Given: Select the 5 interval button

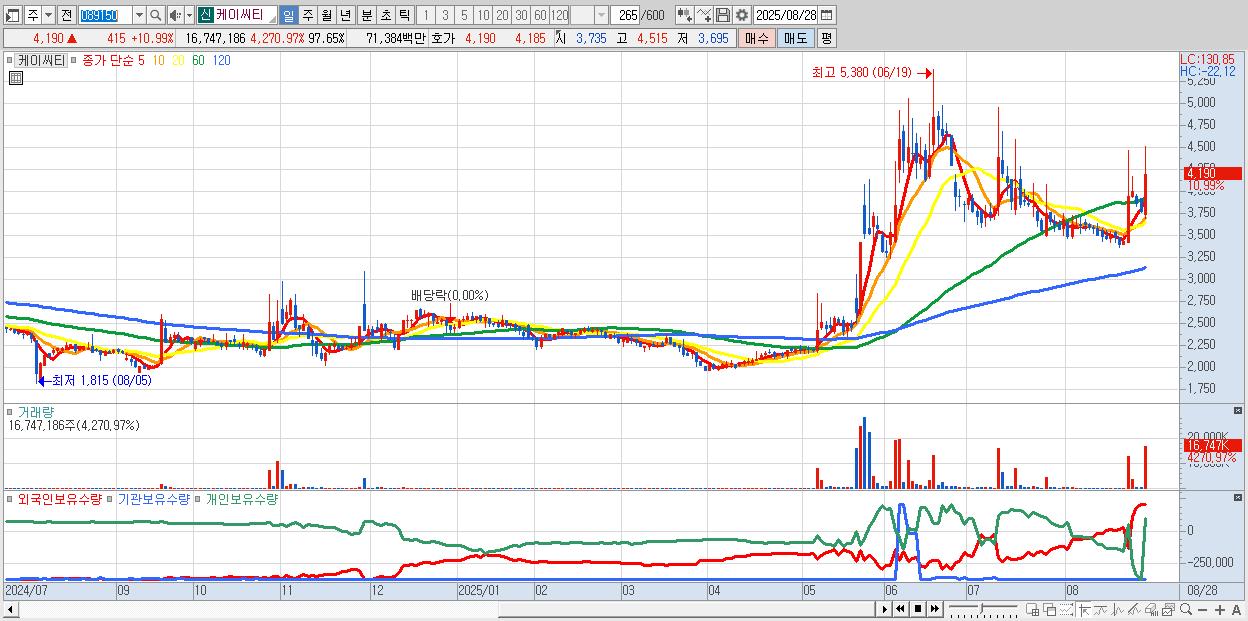Looking at the screenshot, I should click(x=464, y=15).
